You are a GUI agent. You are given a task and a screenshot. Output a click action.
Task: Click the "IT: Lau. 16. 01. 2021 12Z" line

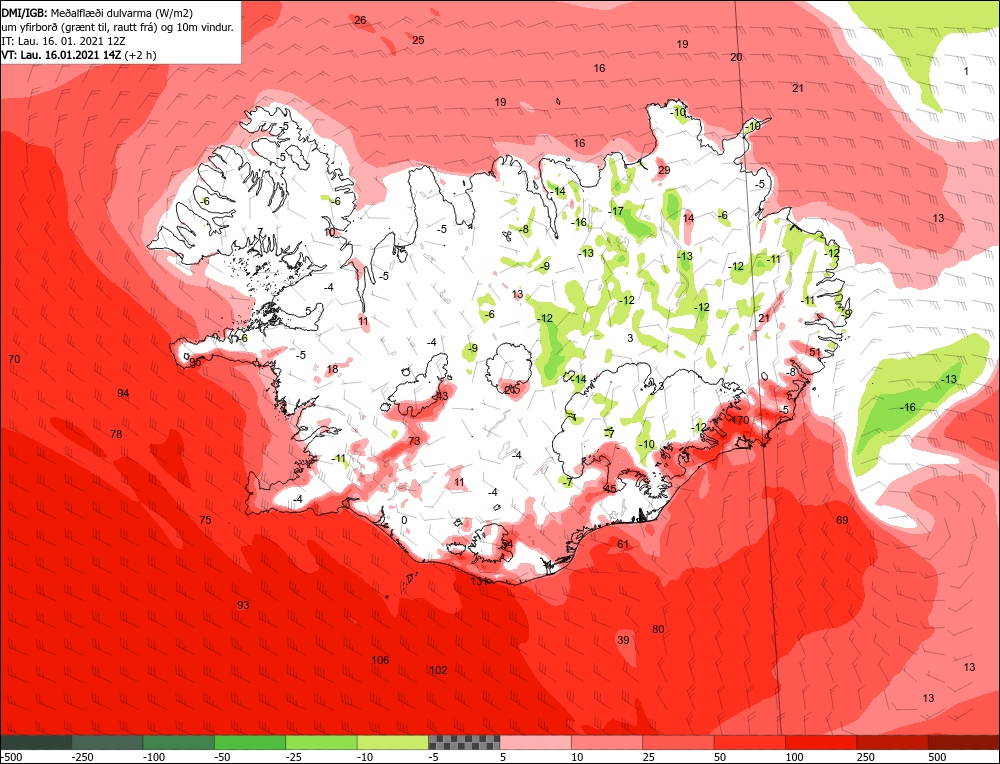63,41
